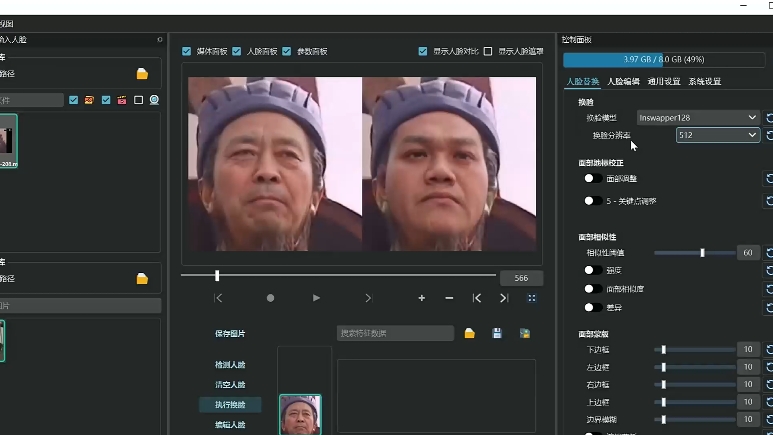Image resolution: width=773 pixels, height=435 pixels.
Task: Click the video clapperboard filter icon
Action: (x=122, y=100)
